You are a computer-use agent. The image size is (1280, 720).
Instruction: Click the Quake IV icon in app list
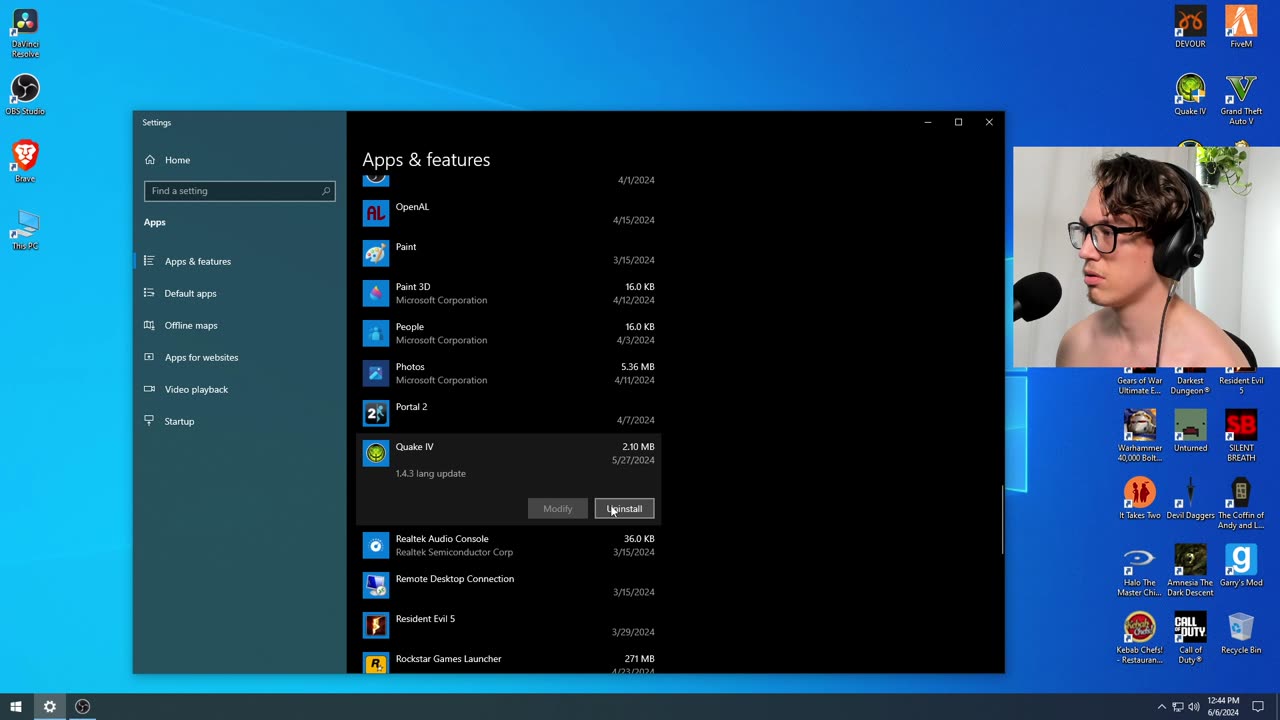coord(375,453)
